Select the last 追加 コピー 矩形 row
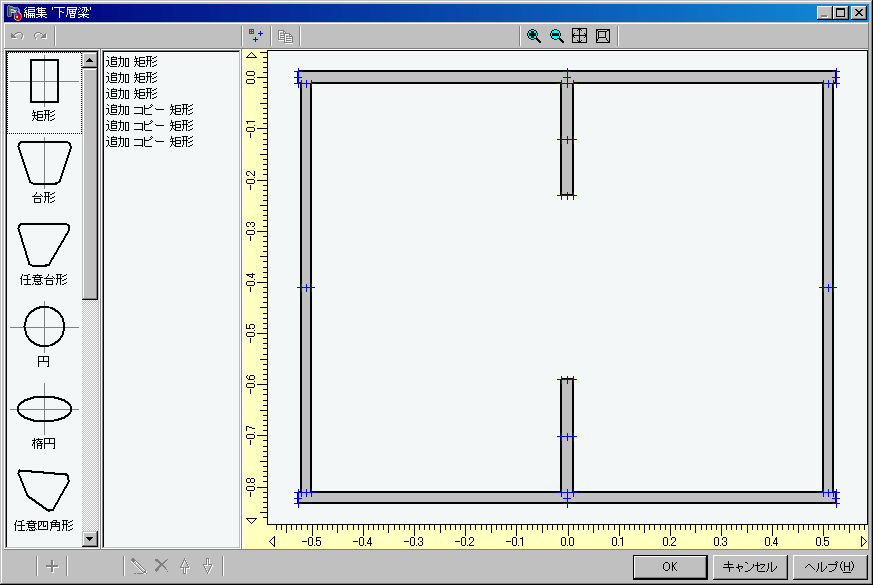Image resolution: width=873 pixels, height=585 pixels. 149,141
